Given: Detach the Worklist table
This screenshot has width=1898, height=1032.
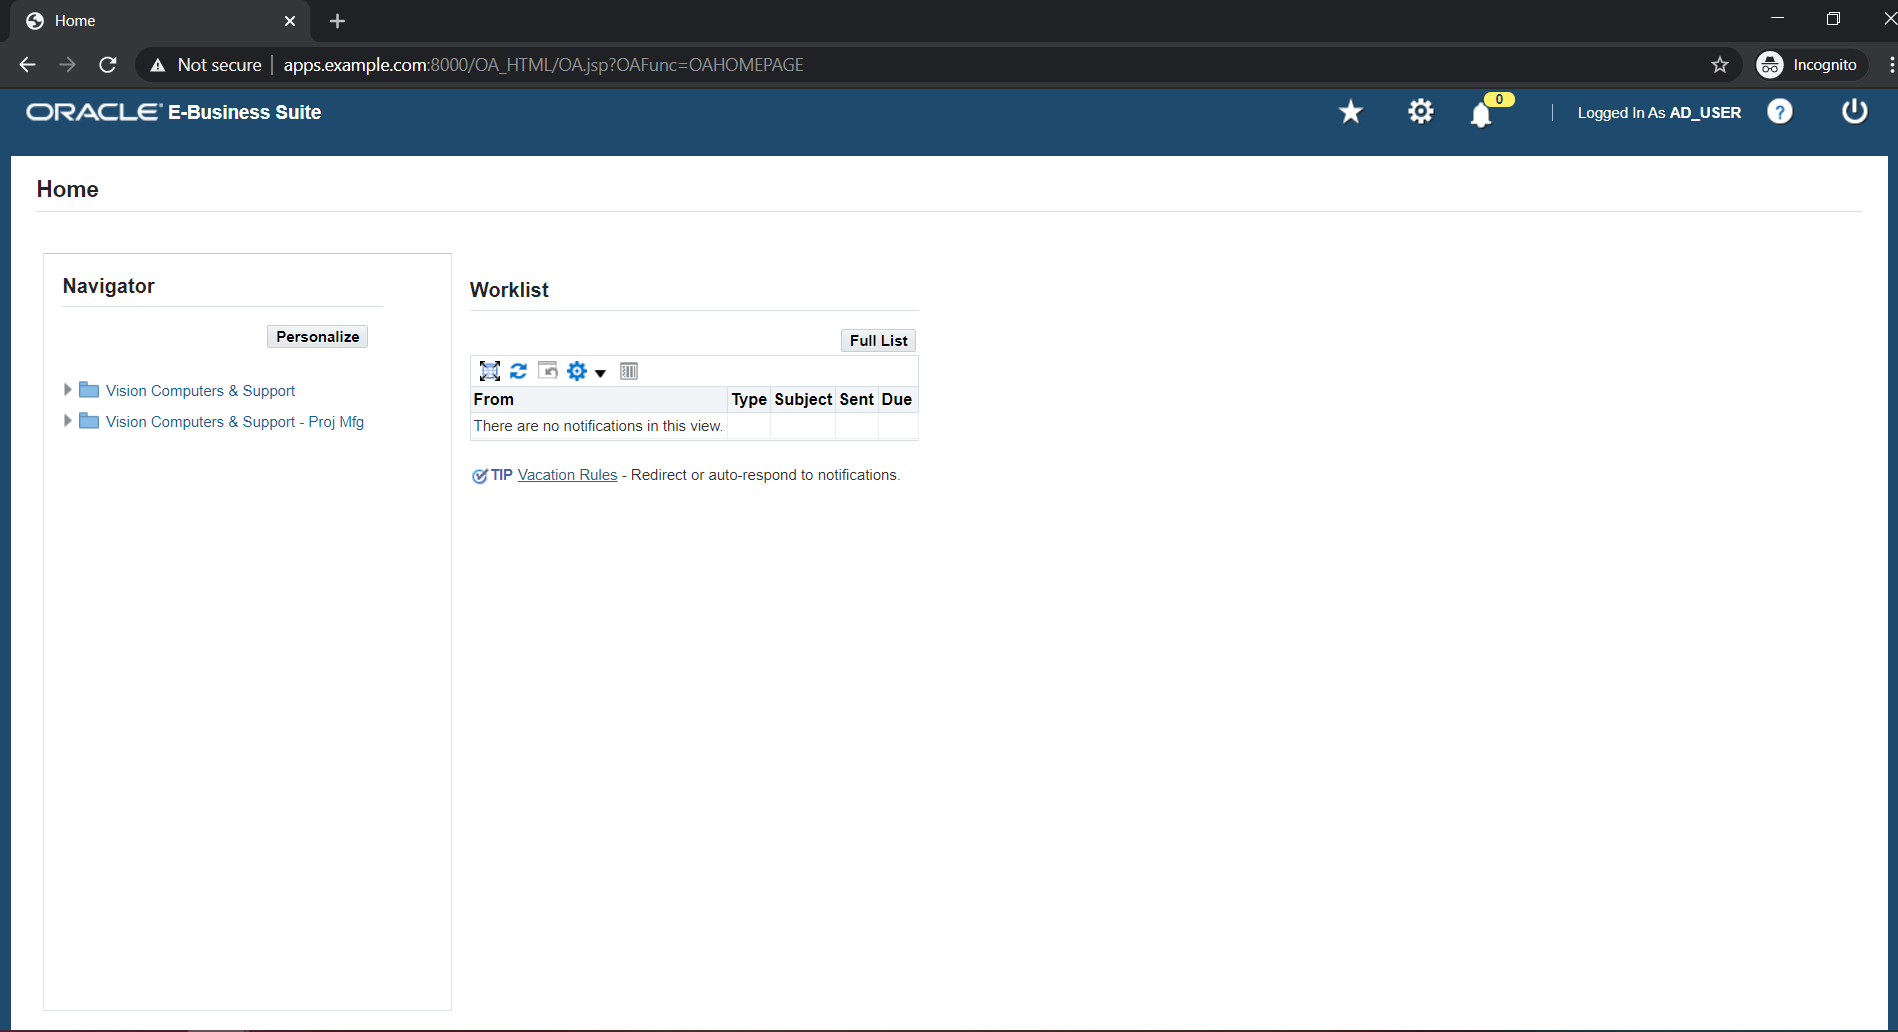Looking at the screenshot, I should [x=548, y=370].
